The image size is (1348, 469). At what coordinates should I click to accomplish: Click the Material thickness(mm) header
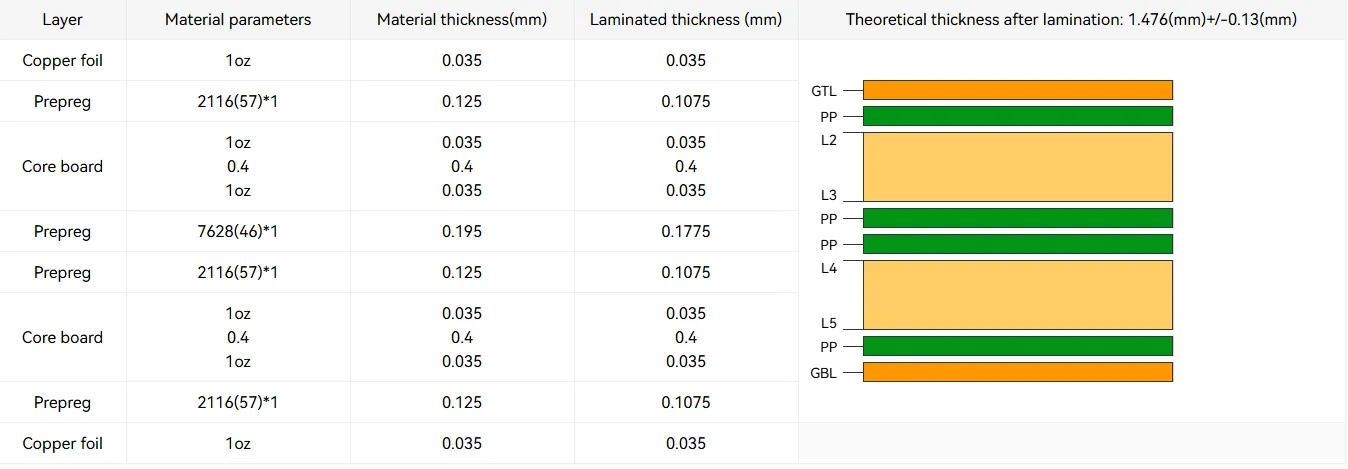pyautogui.click(x=462, y=19)
